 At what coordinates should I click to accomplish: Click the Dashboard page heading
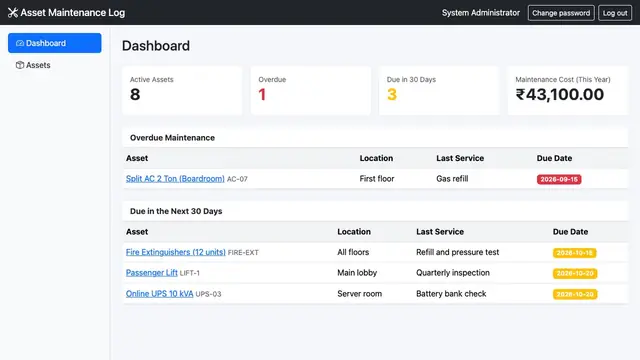156,46
